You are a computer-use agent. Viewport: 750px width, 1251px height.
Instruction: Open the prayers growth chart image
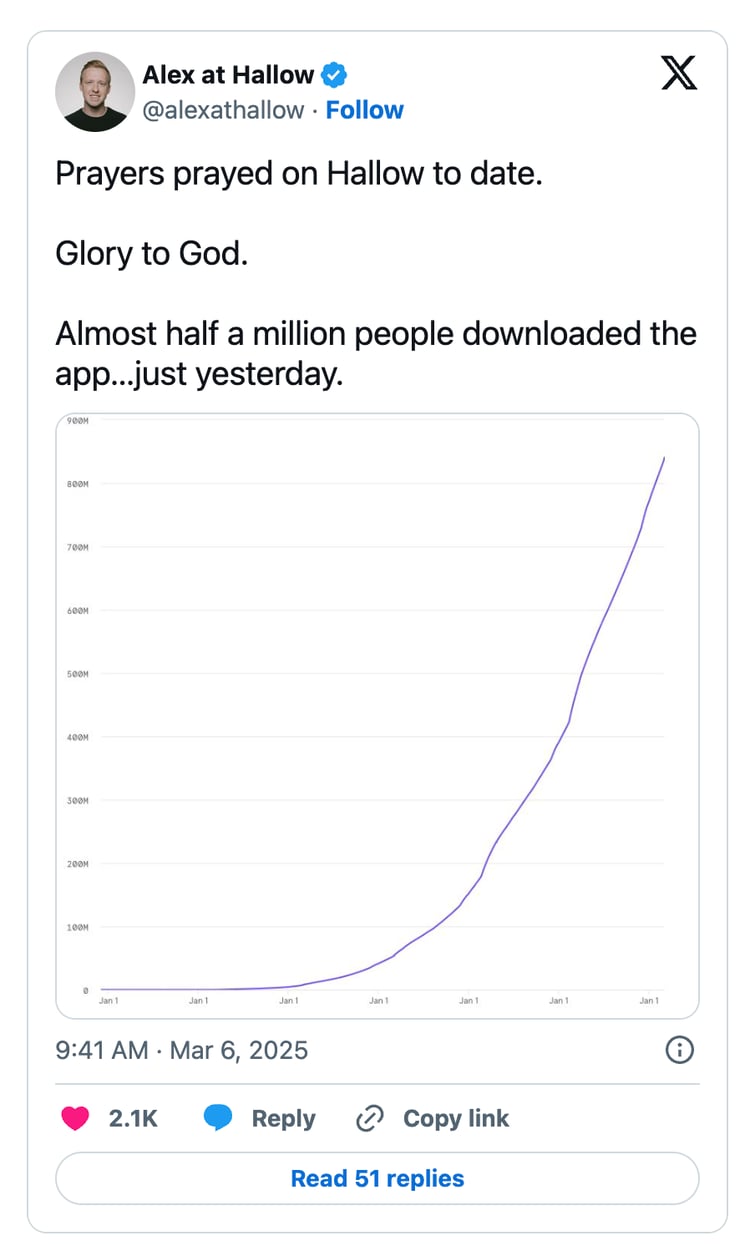point(377,716)
